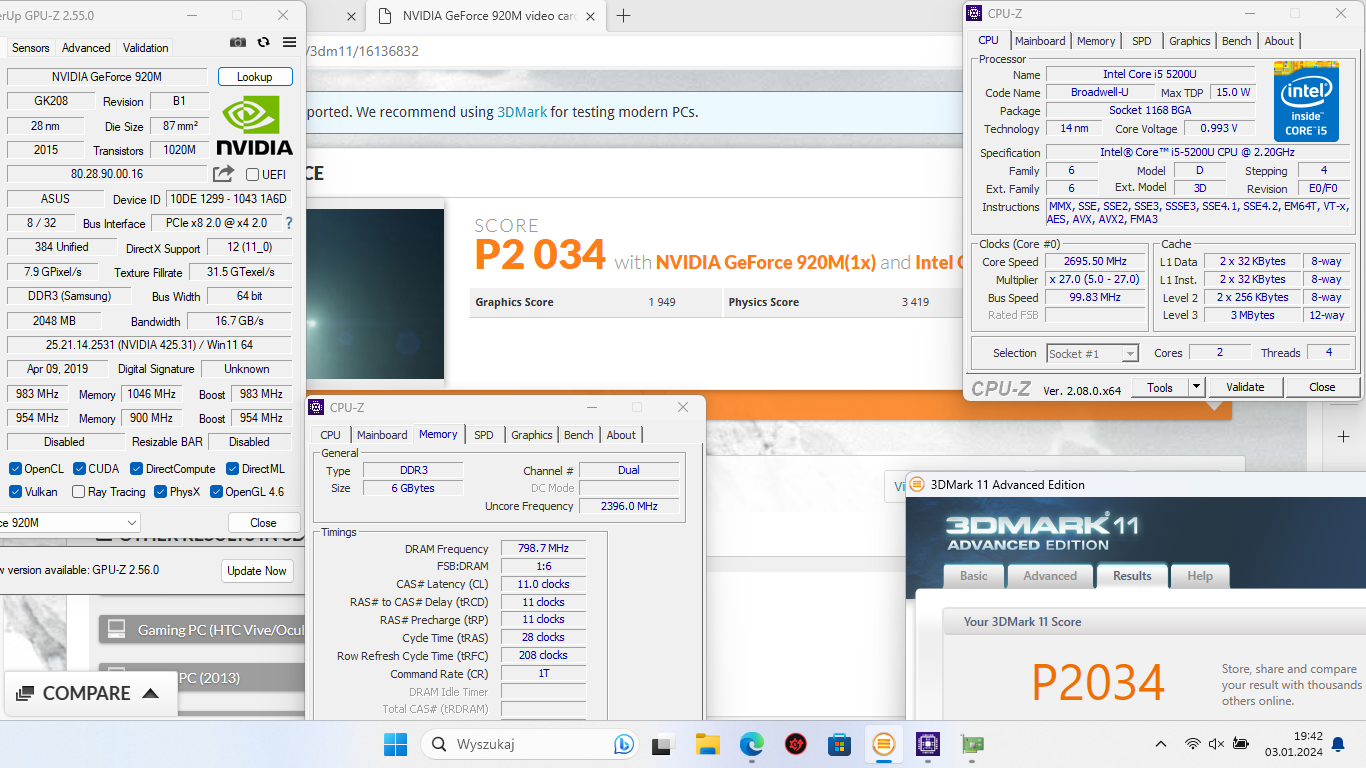This screenshot has height=768, width=1366.
Task: Click the plus icon in browser sidebar
Action: (1344, 437)
